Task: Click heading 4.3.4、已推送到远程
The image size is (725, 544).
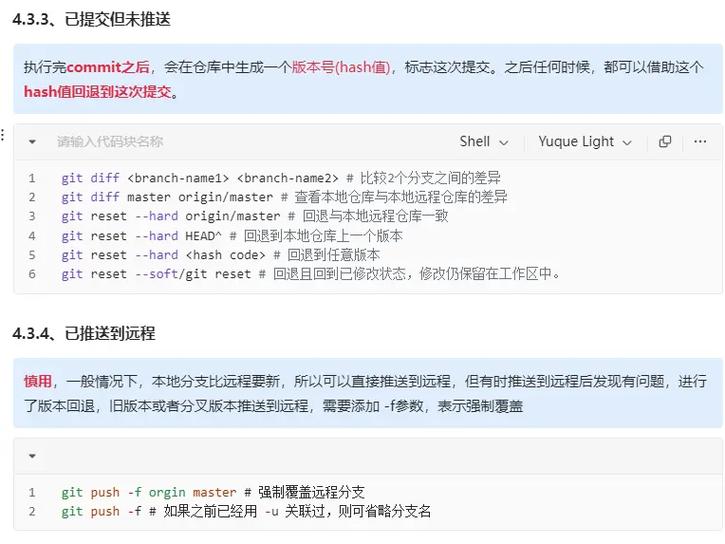Action: 84,333
